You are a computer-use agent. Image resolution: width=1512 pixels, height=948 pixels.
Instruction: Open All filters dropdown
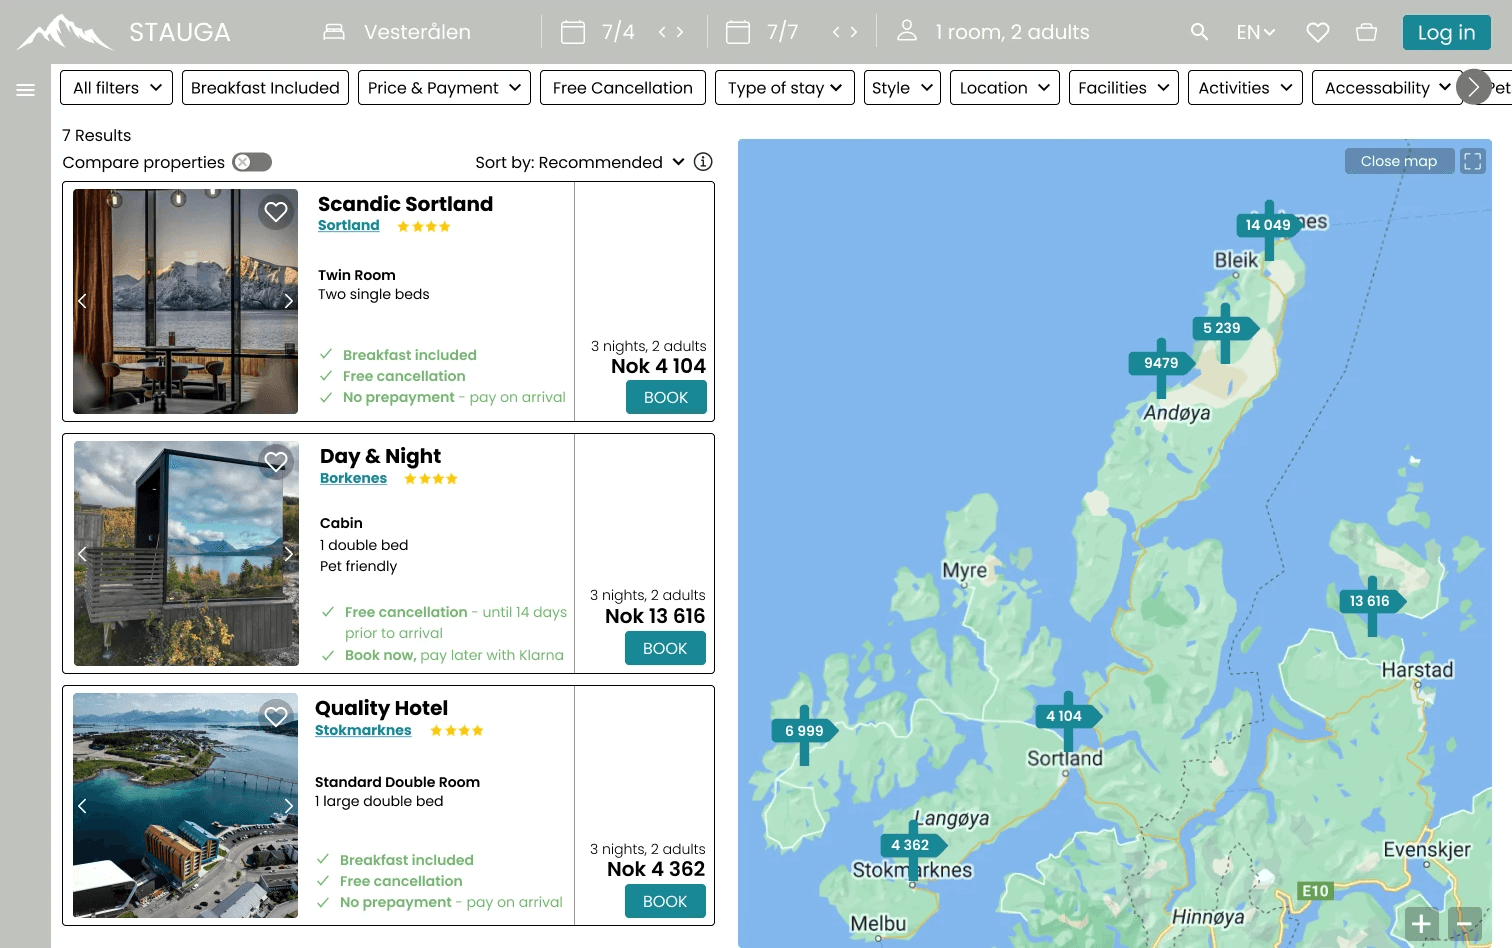(x=116, y=88)
